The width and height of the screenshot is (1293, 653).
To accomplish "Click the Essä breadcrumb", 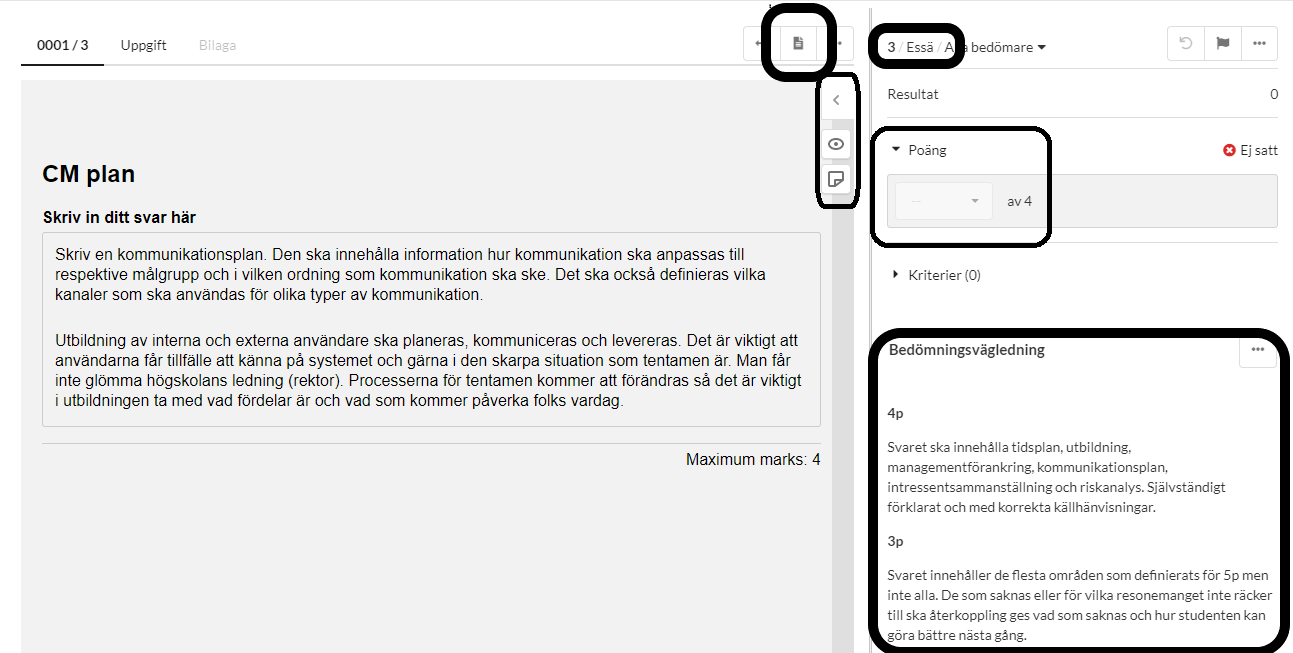I will [x=919, y=47].
